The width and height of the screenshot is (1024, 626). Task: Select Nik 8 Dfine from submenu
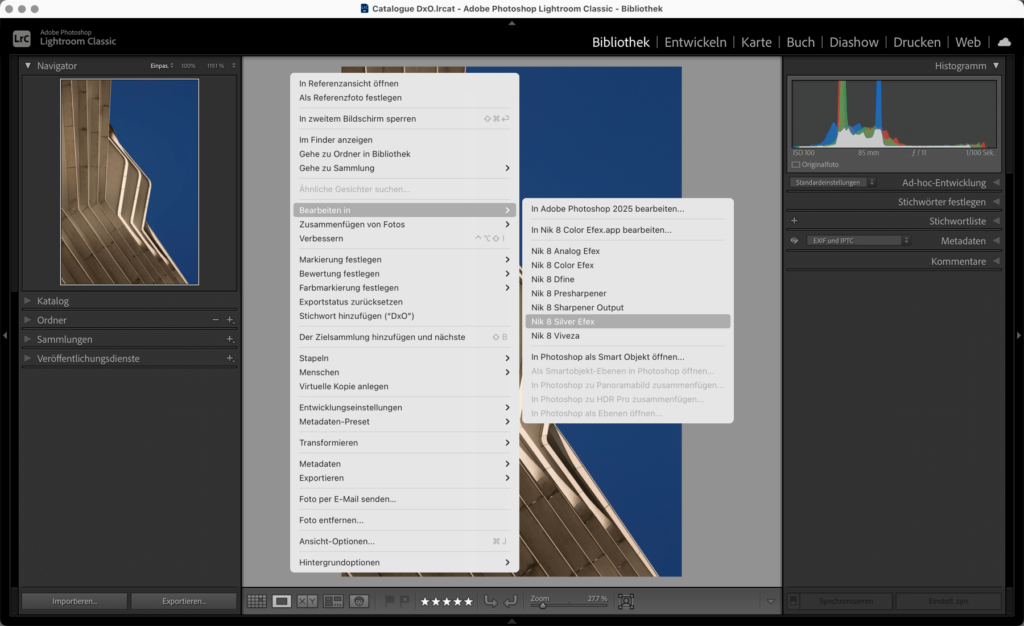click(x=628, y=279)
